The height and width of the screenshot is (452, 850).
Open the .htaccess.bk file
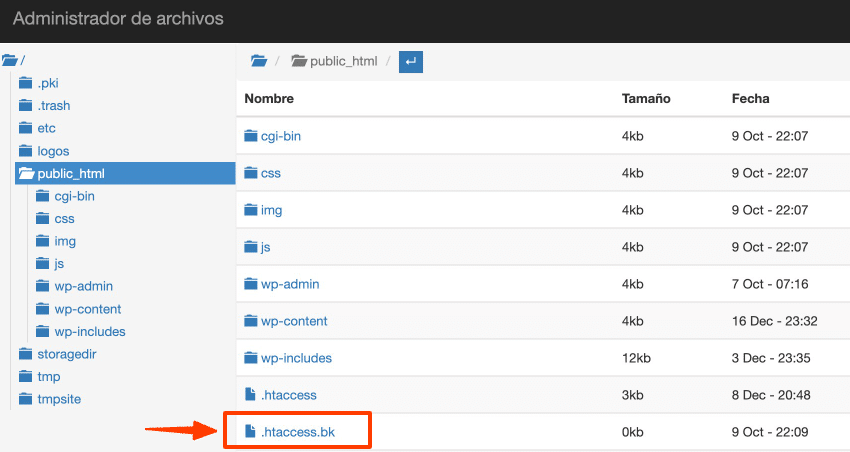pos(299,432)
